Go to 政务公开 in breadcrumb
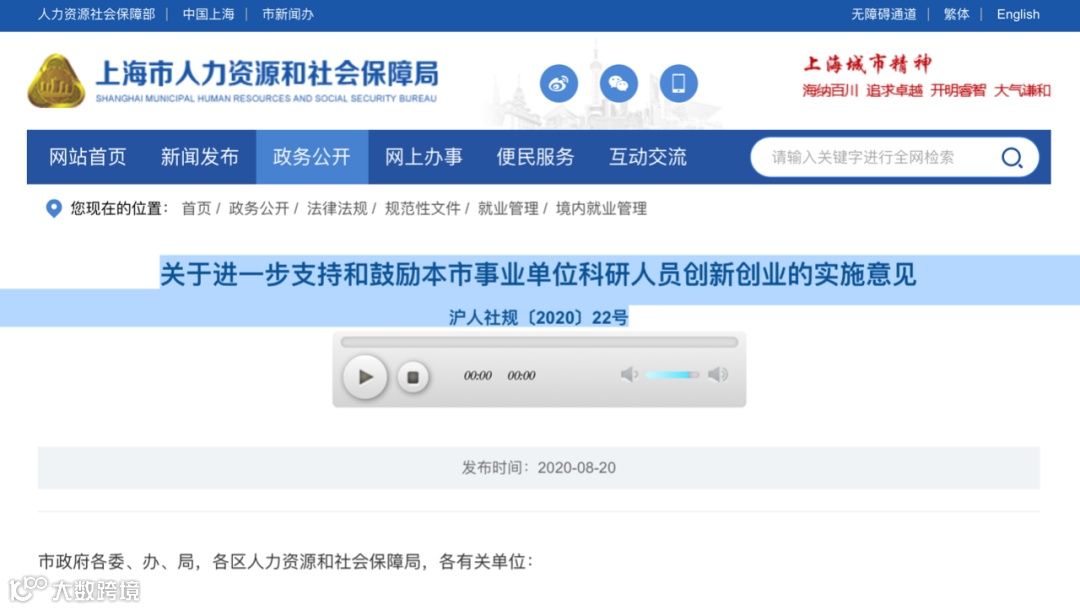This screenshot has height=610, width=1080. pyautogui.click(x=259, y=209)
